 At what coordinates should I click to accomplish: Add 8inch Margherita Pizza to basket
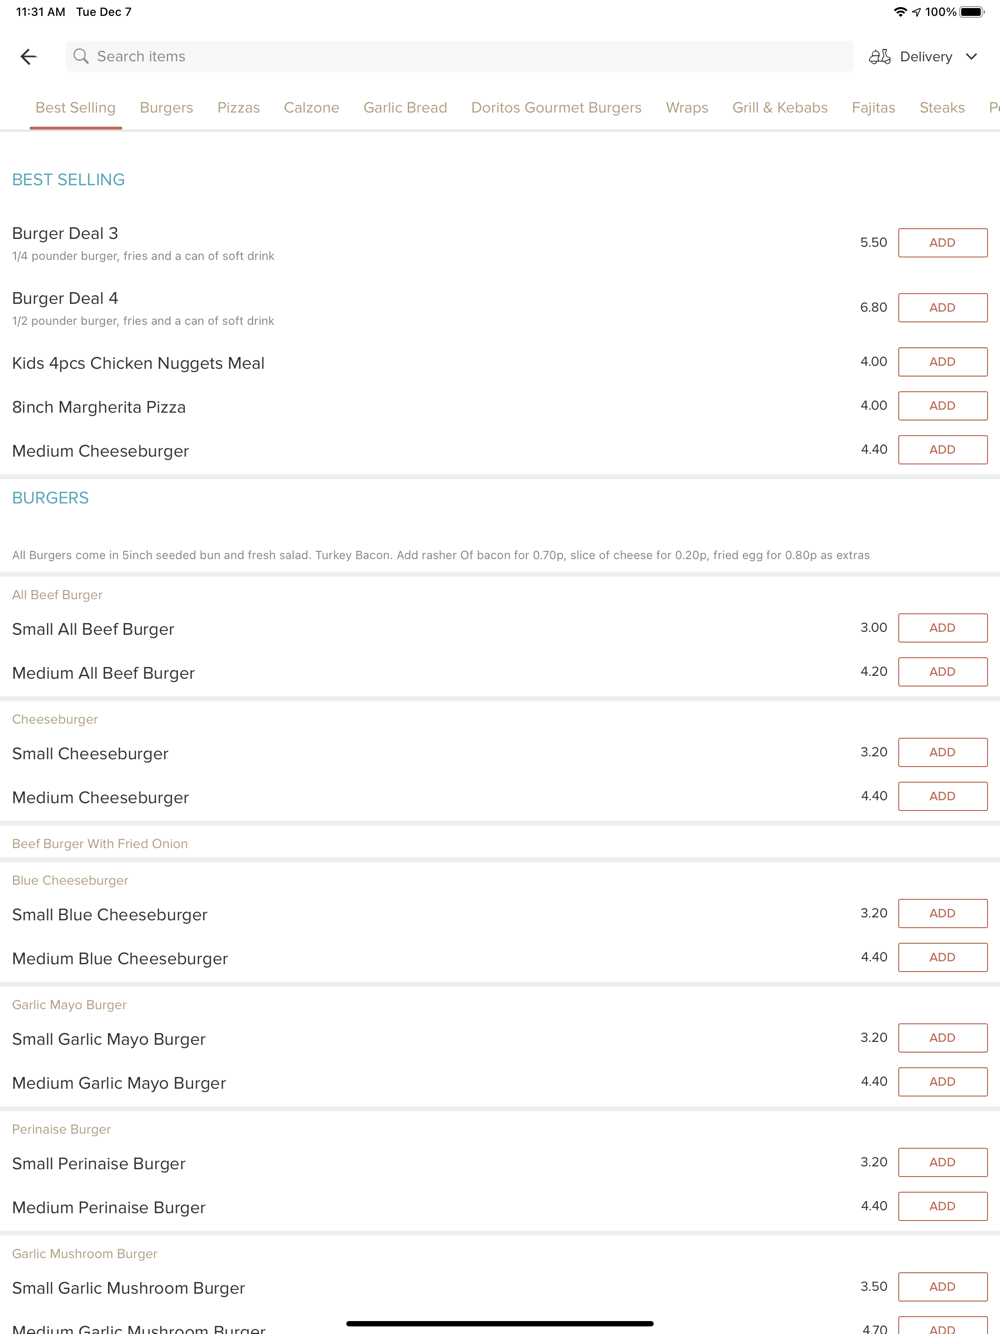coord(942,406)
